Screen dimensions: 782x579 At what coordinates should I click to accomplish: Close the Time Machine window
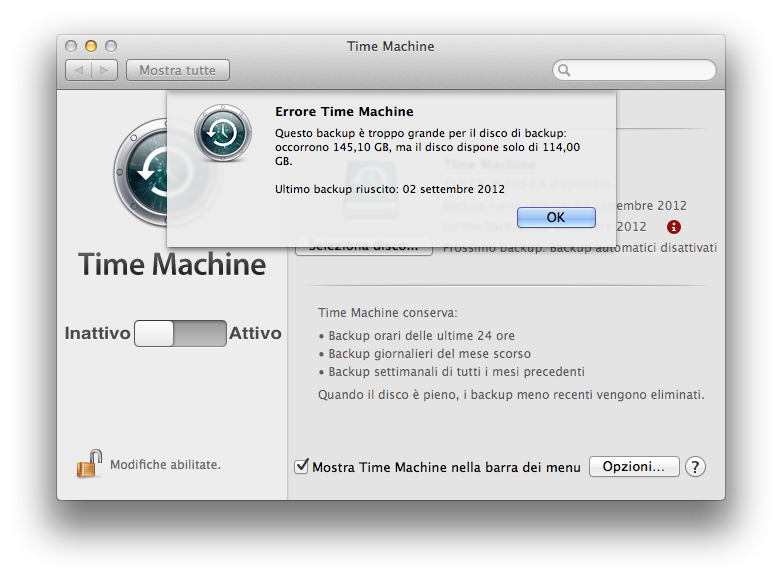tap(71, 46)
